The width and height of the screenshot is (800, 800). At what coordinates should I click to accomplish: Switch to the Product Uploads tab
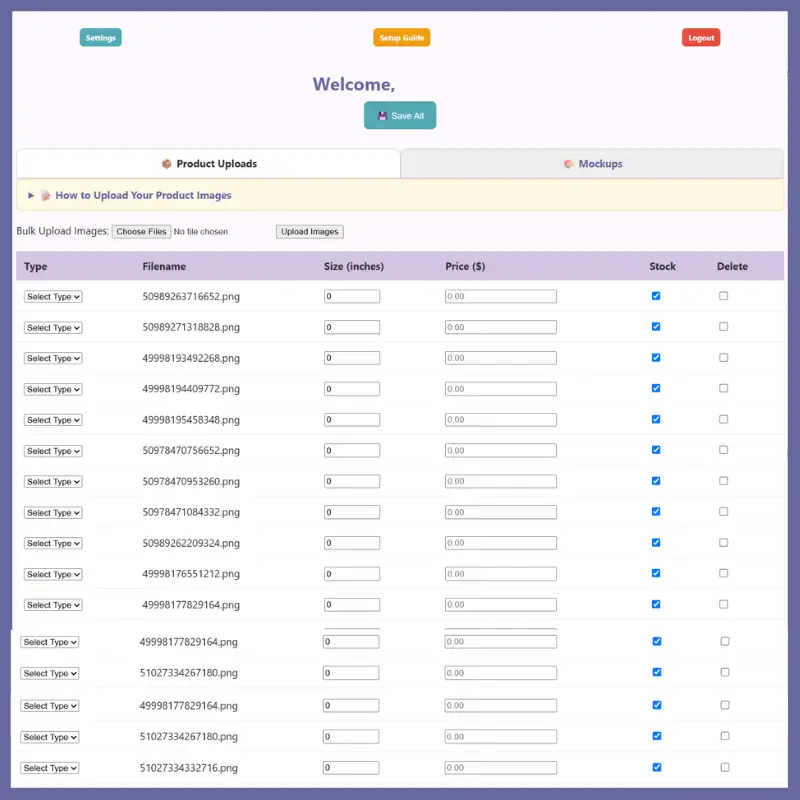pyautogui.click(x=209, y=164)
